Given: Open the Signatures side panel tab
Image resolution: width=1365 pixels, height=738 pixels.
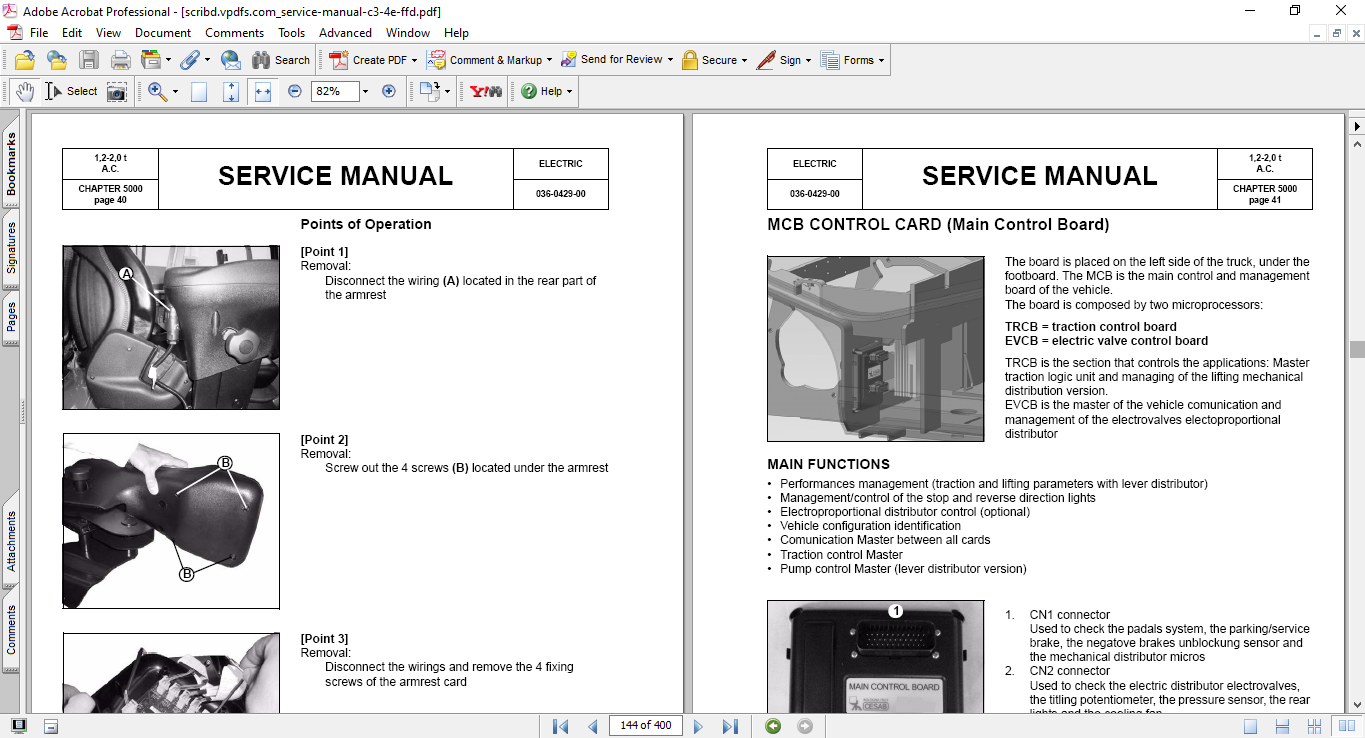Looking at the screenshot, I should 11,247.
